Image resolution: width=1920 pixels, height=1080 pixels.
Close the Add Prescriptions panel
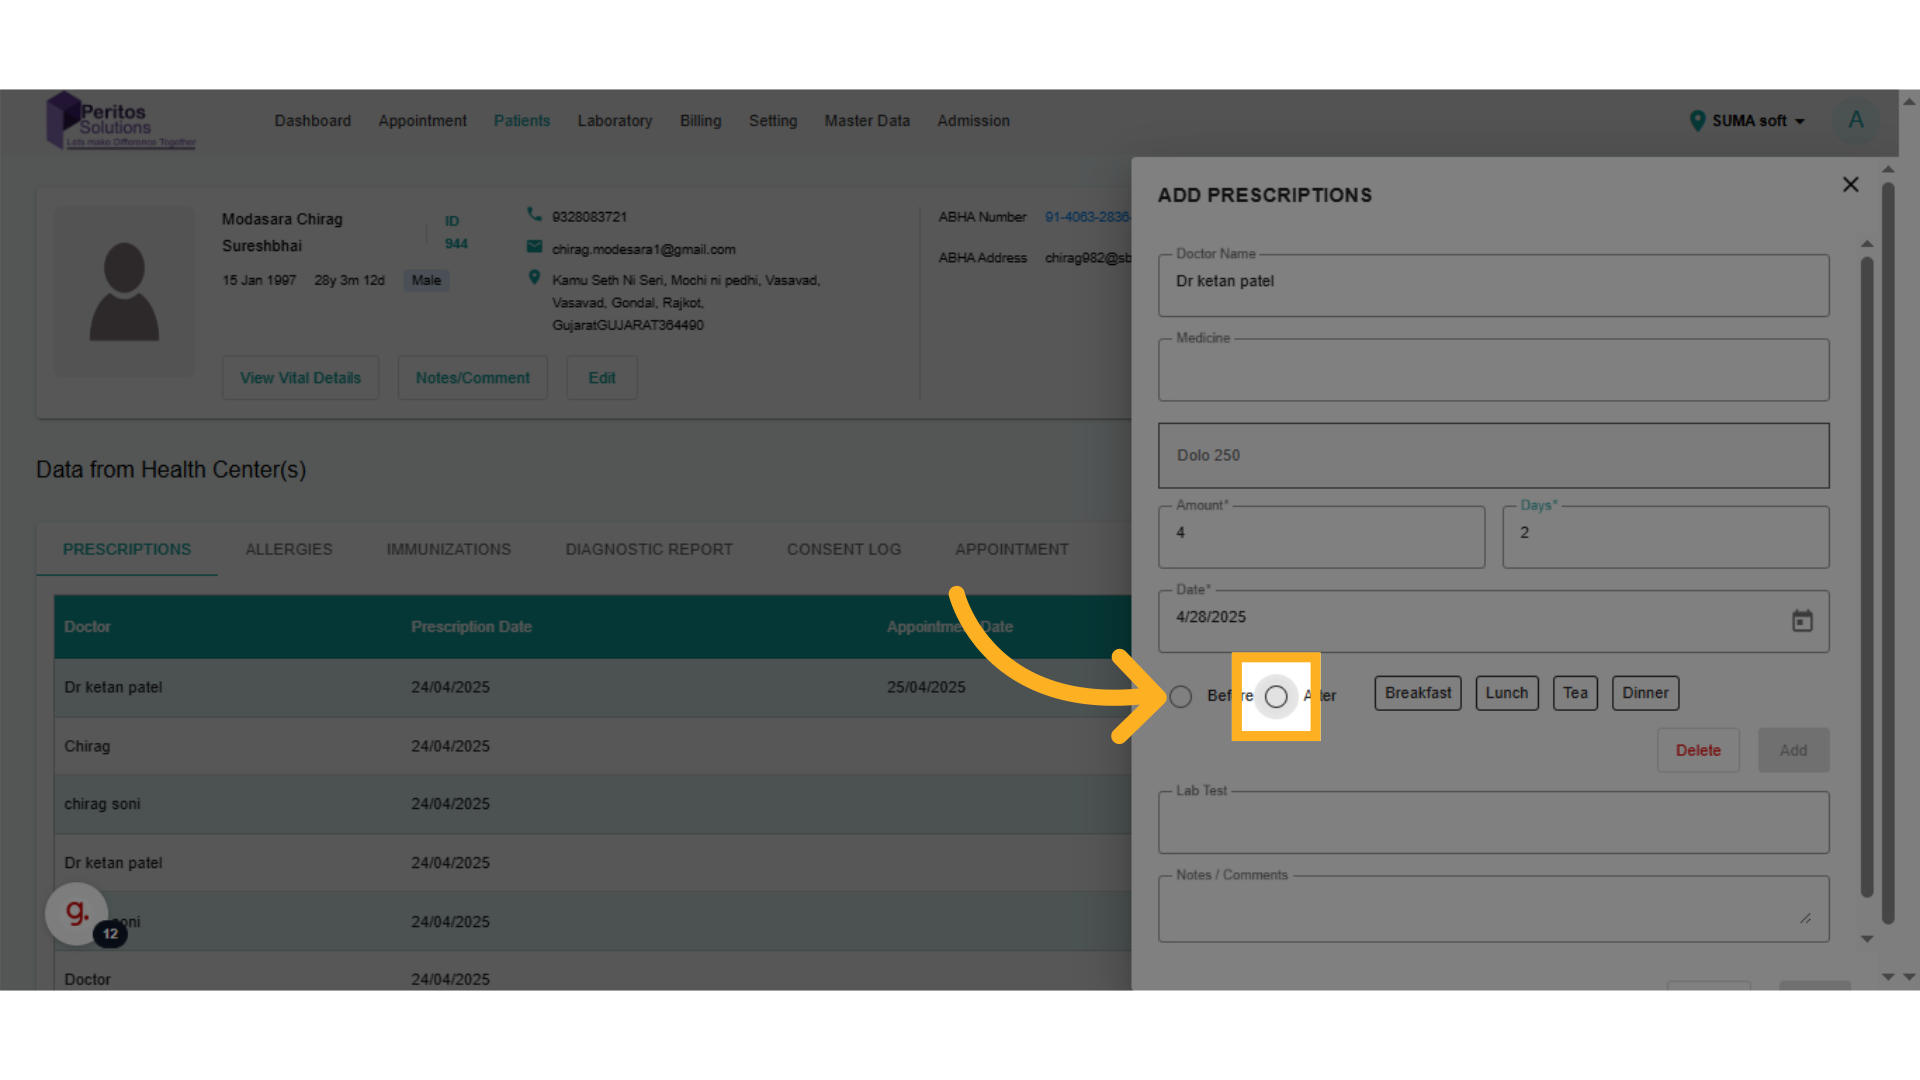pos(1850,185)
